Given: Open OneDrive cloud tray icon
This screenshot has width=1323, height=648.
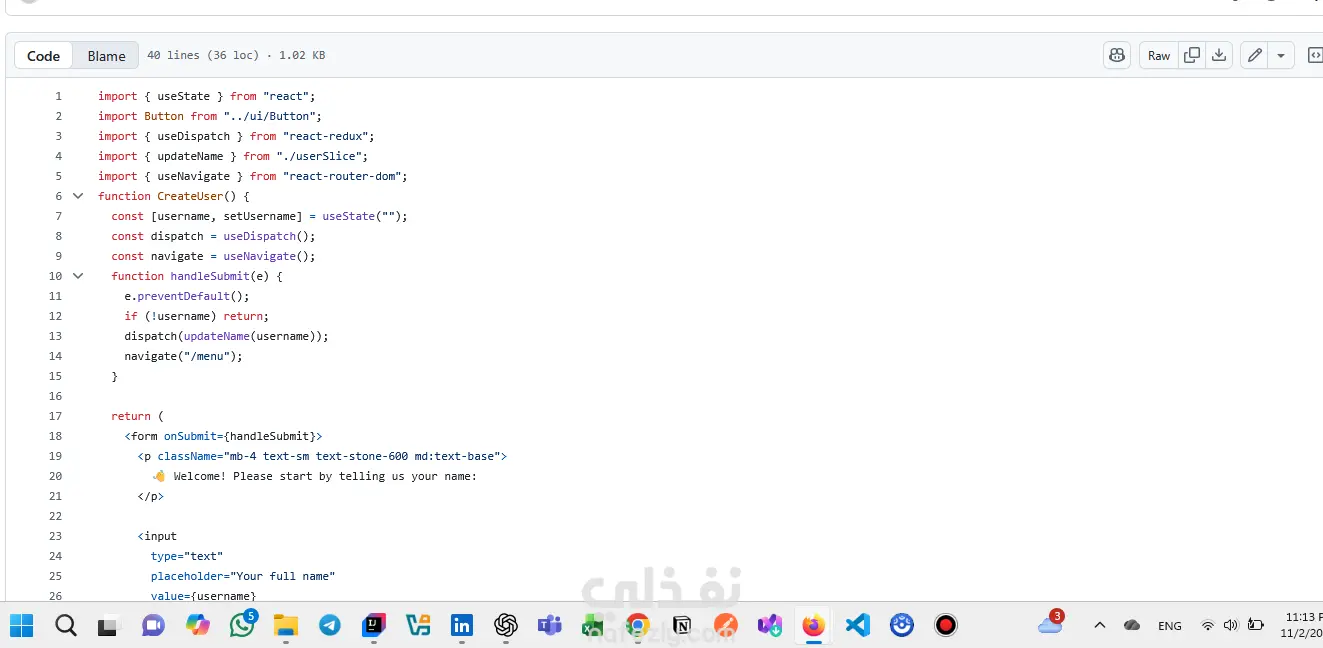Looking at the screenshot, I should pos(1132,626).
